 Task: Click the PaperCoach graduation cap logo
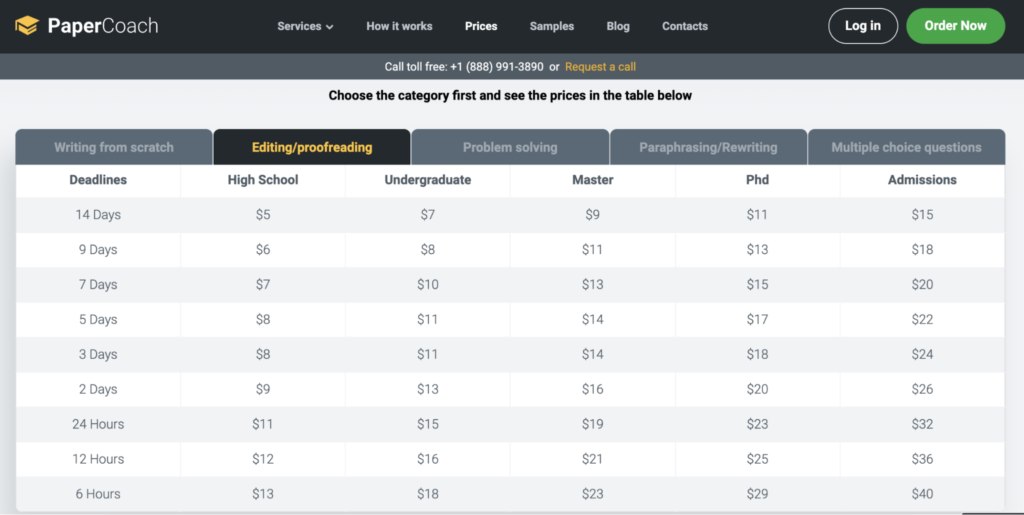pos(27,25)
